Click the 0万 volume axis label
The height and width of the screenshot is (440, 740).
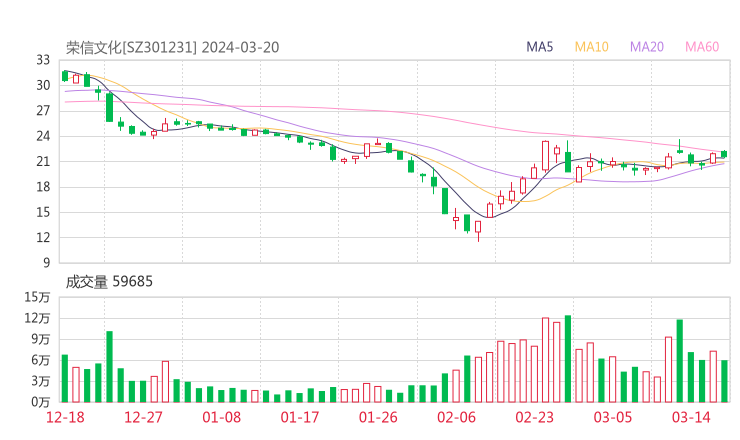(x=41, y=402)
